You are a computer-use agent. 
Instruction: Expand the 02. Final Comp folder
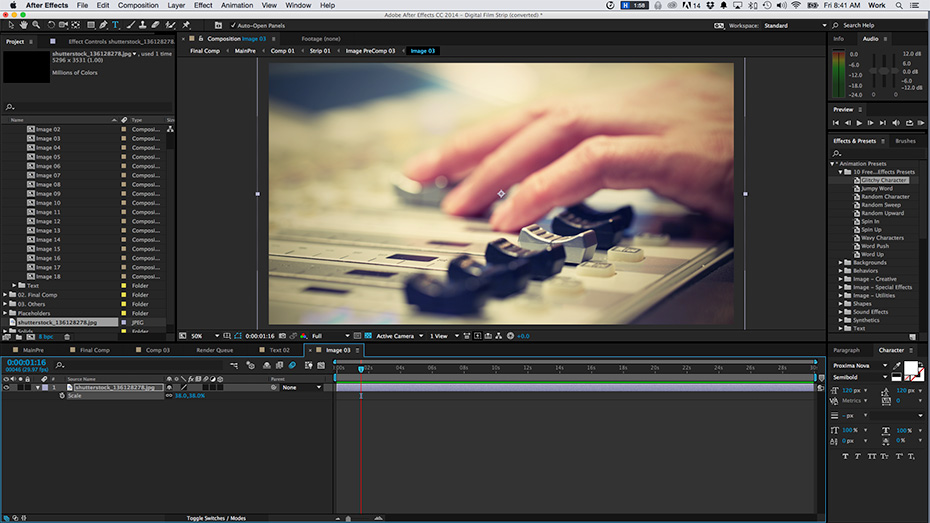click(5, 295)
